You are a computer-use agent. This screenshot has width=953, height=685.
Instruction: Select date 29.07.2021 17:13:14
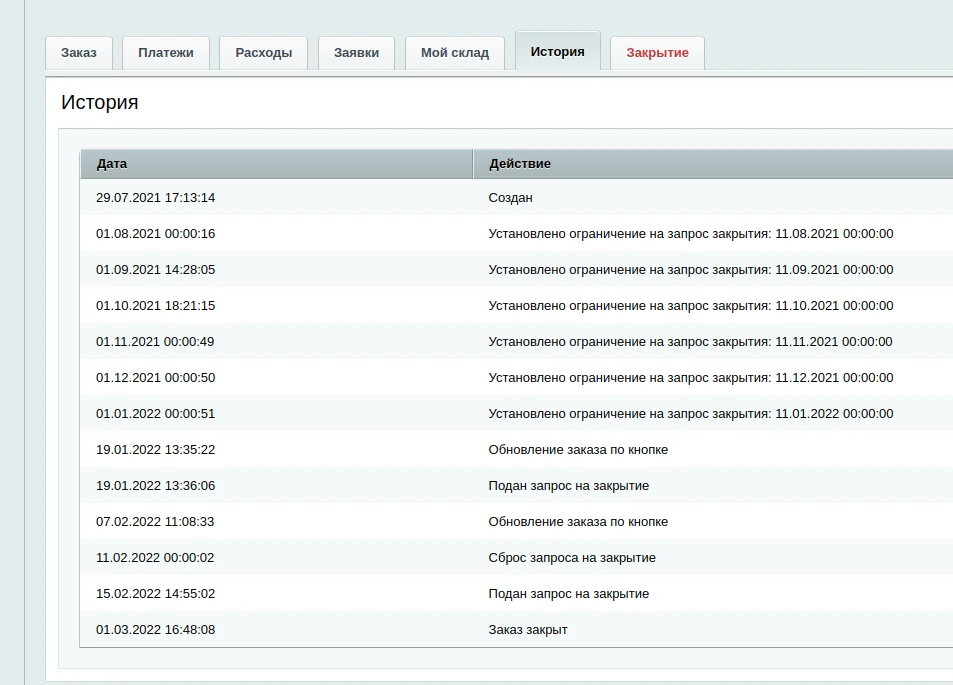click(156, 198)
